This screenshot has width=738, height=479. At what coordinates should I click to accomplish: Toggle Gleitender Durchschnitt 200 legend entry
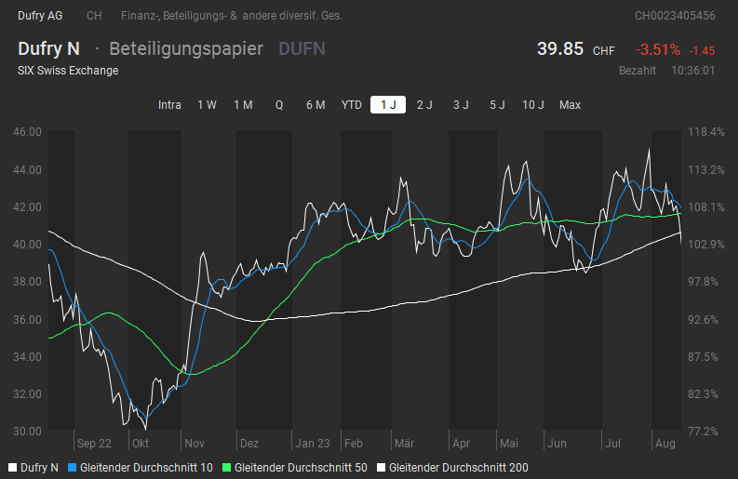[458, 467]
